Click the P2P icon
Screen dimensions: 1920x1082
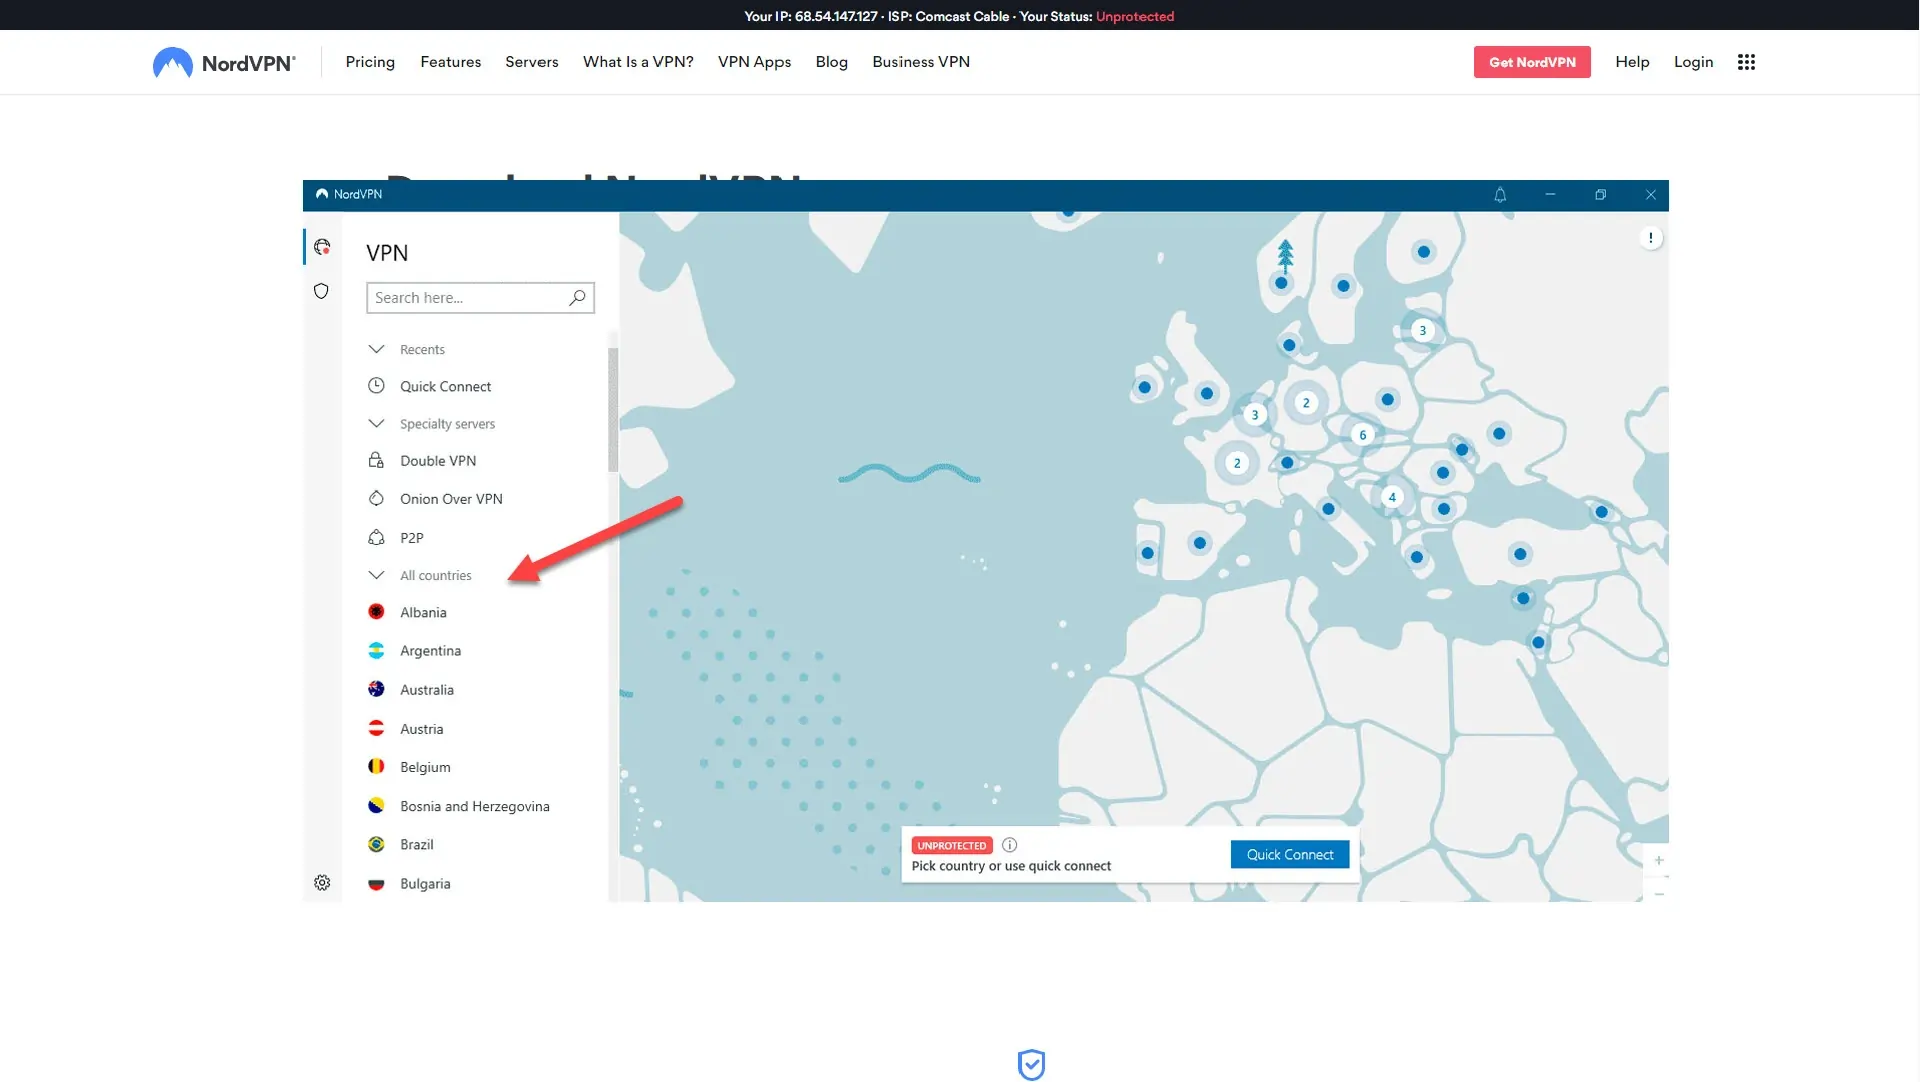tap(376, 537)
